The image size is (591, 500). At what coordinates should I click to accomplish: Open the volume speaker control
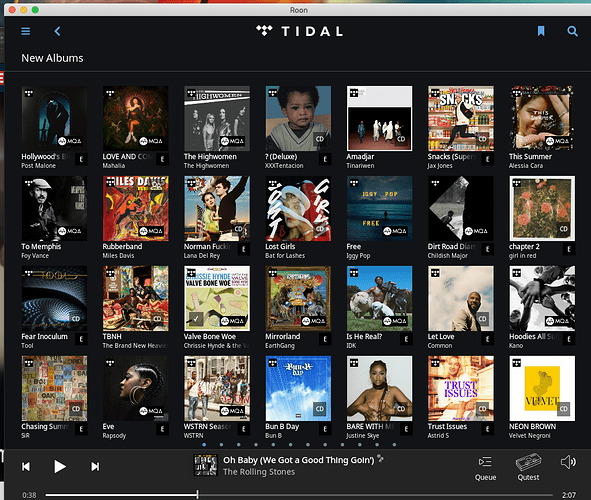click(x=568, y=462)
